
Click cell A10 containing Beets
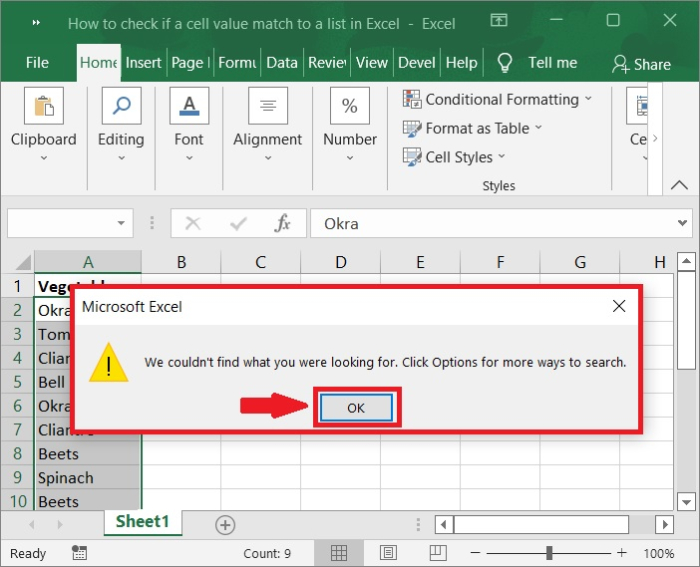(88, 501)
